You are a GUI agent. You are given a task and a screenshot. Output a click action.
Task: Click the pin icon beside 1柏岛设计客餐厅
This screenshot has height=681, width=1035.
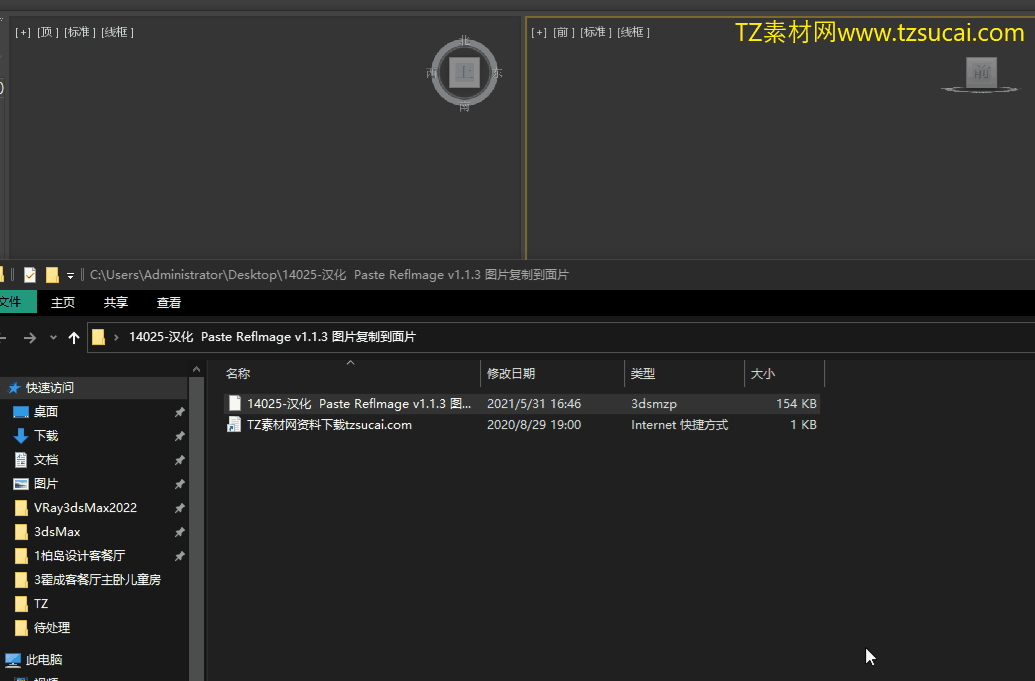(180, 556)
